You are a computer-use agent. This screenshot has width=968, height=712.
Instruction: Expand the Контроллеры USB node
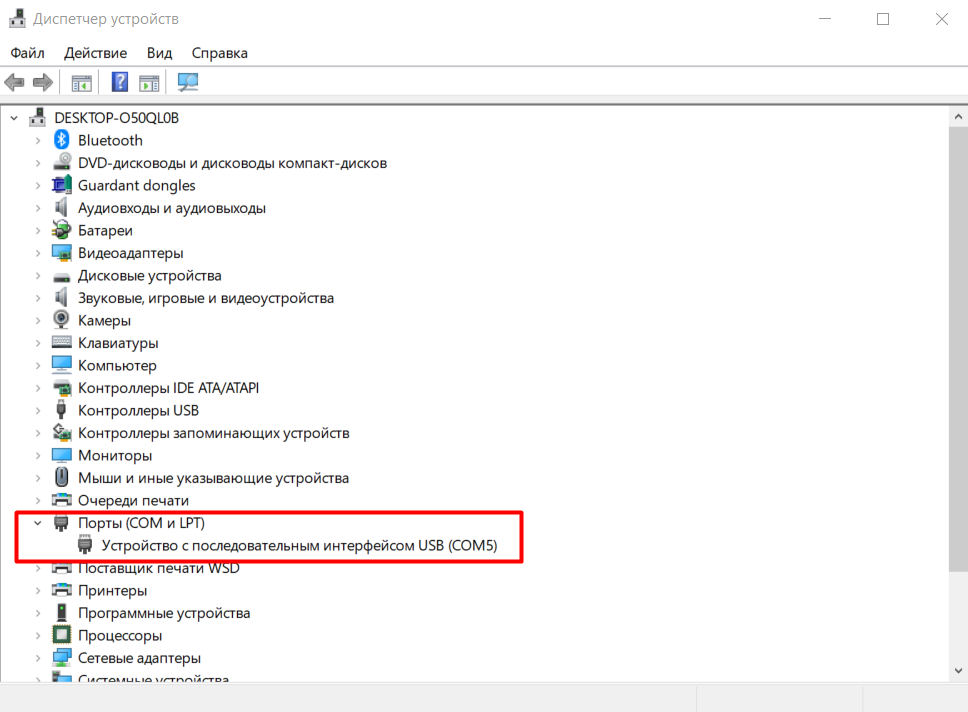point(38,410)
